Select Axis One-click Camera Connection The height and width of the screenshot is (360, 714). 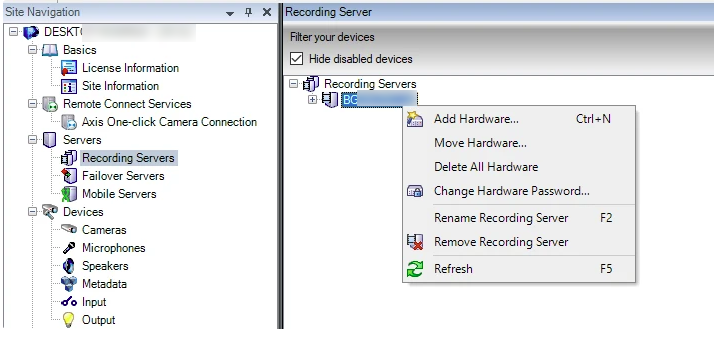pos(169,122)
